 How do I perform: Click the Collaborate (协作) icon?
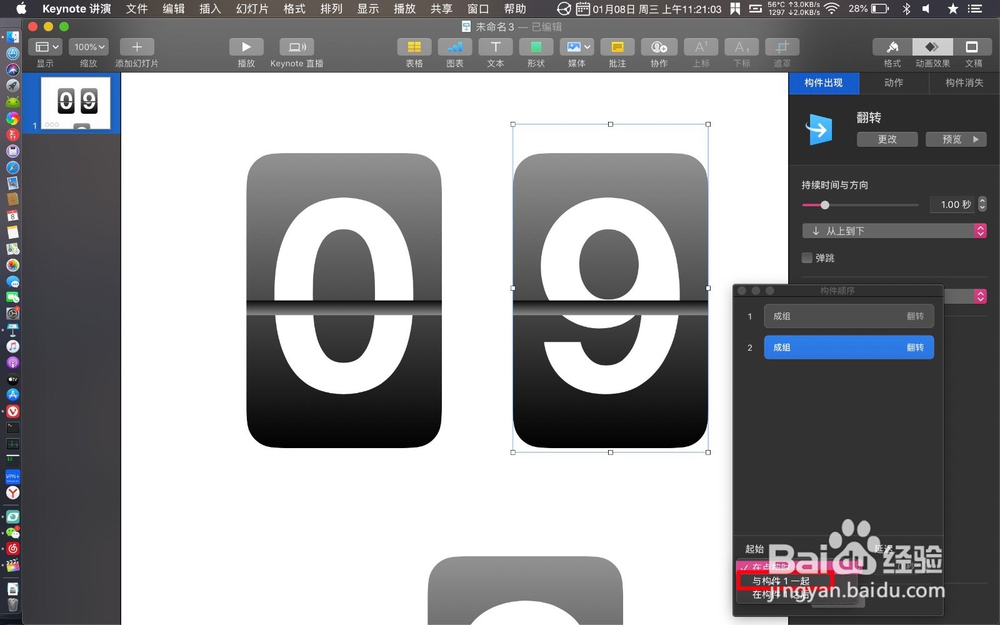coord(658,47)
